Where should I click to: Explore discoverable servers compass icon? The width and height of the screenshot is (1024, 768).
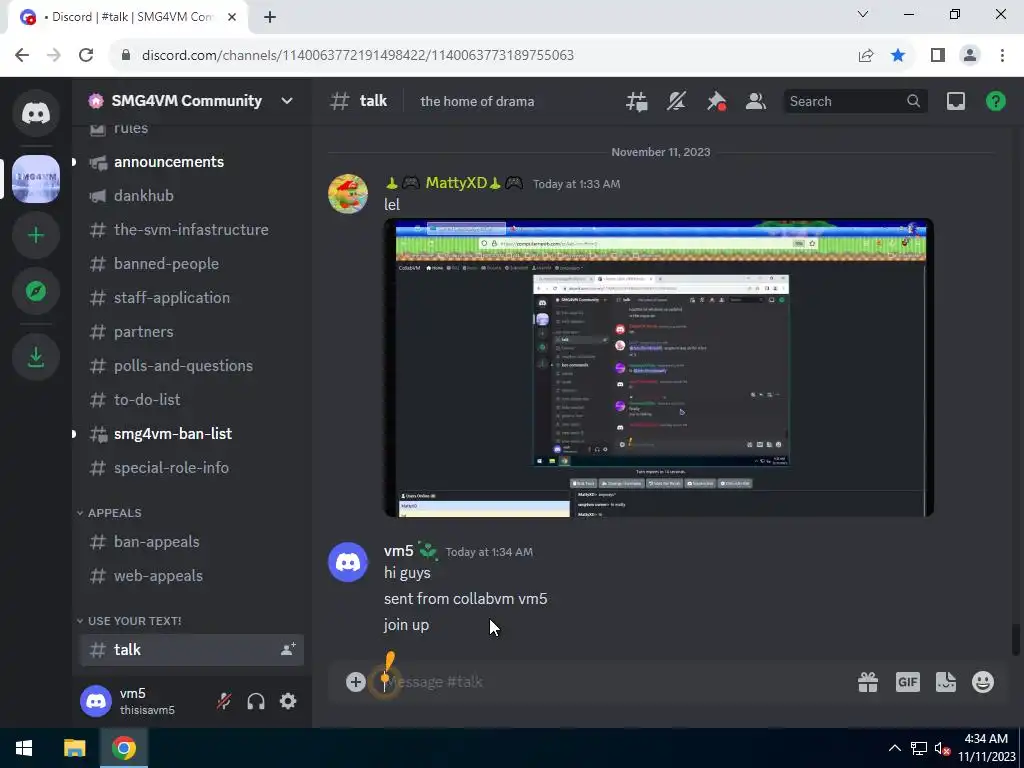click(x=36, y=291)
